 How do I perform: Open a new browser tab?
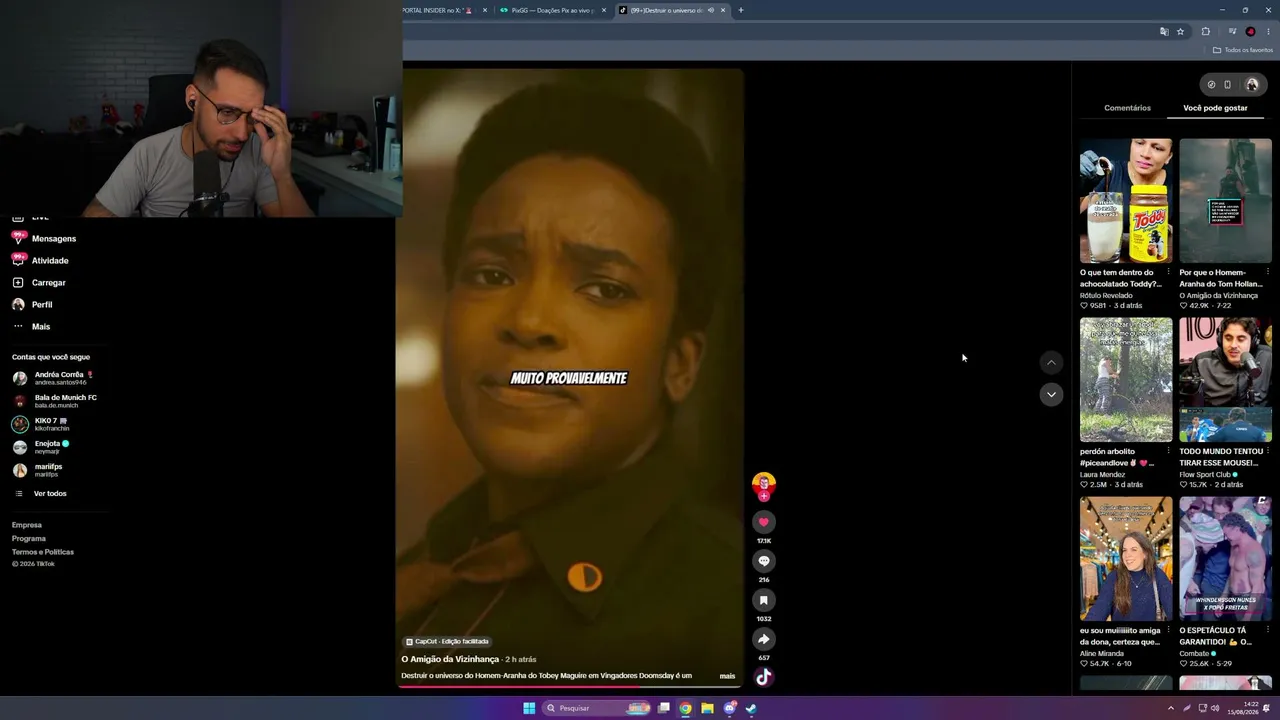point(741,10)
